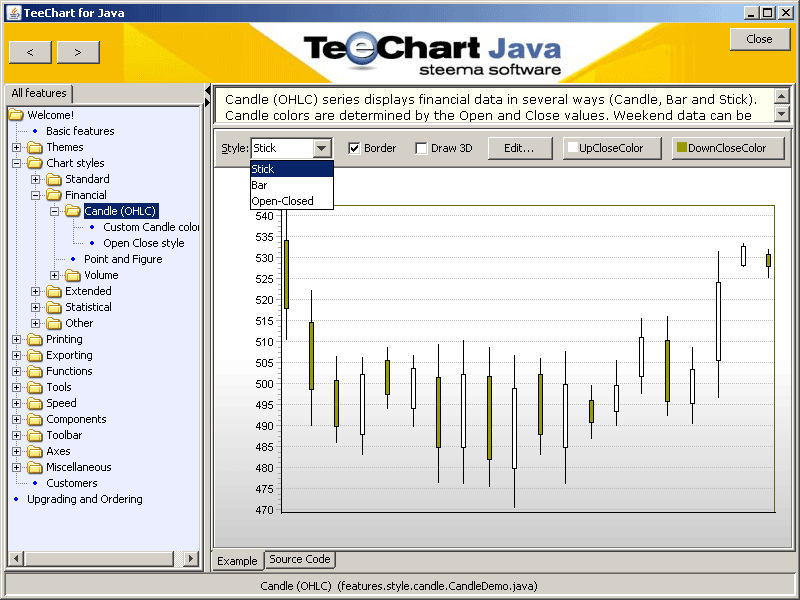Collapse the Financial tree node
This screenshot has width=800, height=600.
(x=35, y=195)
